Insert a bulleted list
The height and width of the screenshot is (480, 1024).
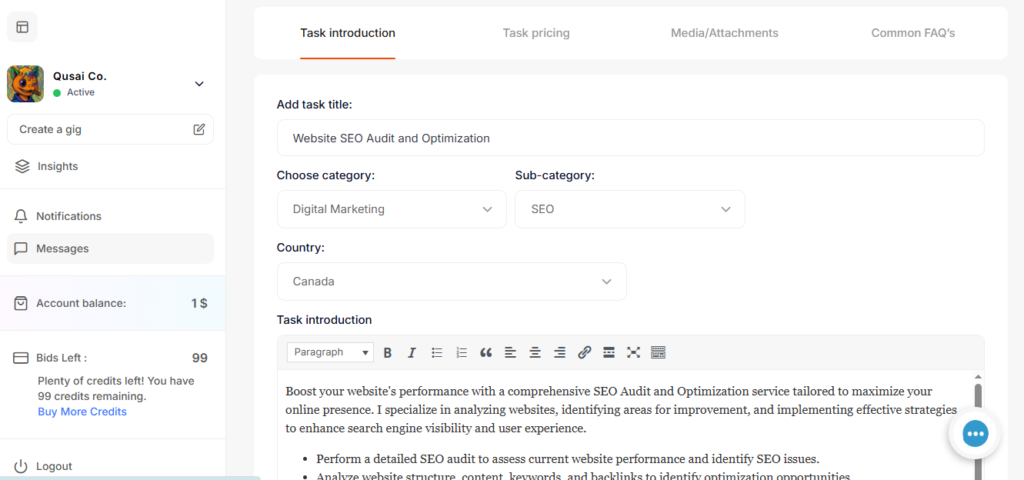[x=437, y=352]
